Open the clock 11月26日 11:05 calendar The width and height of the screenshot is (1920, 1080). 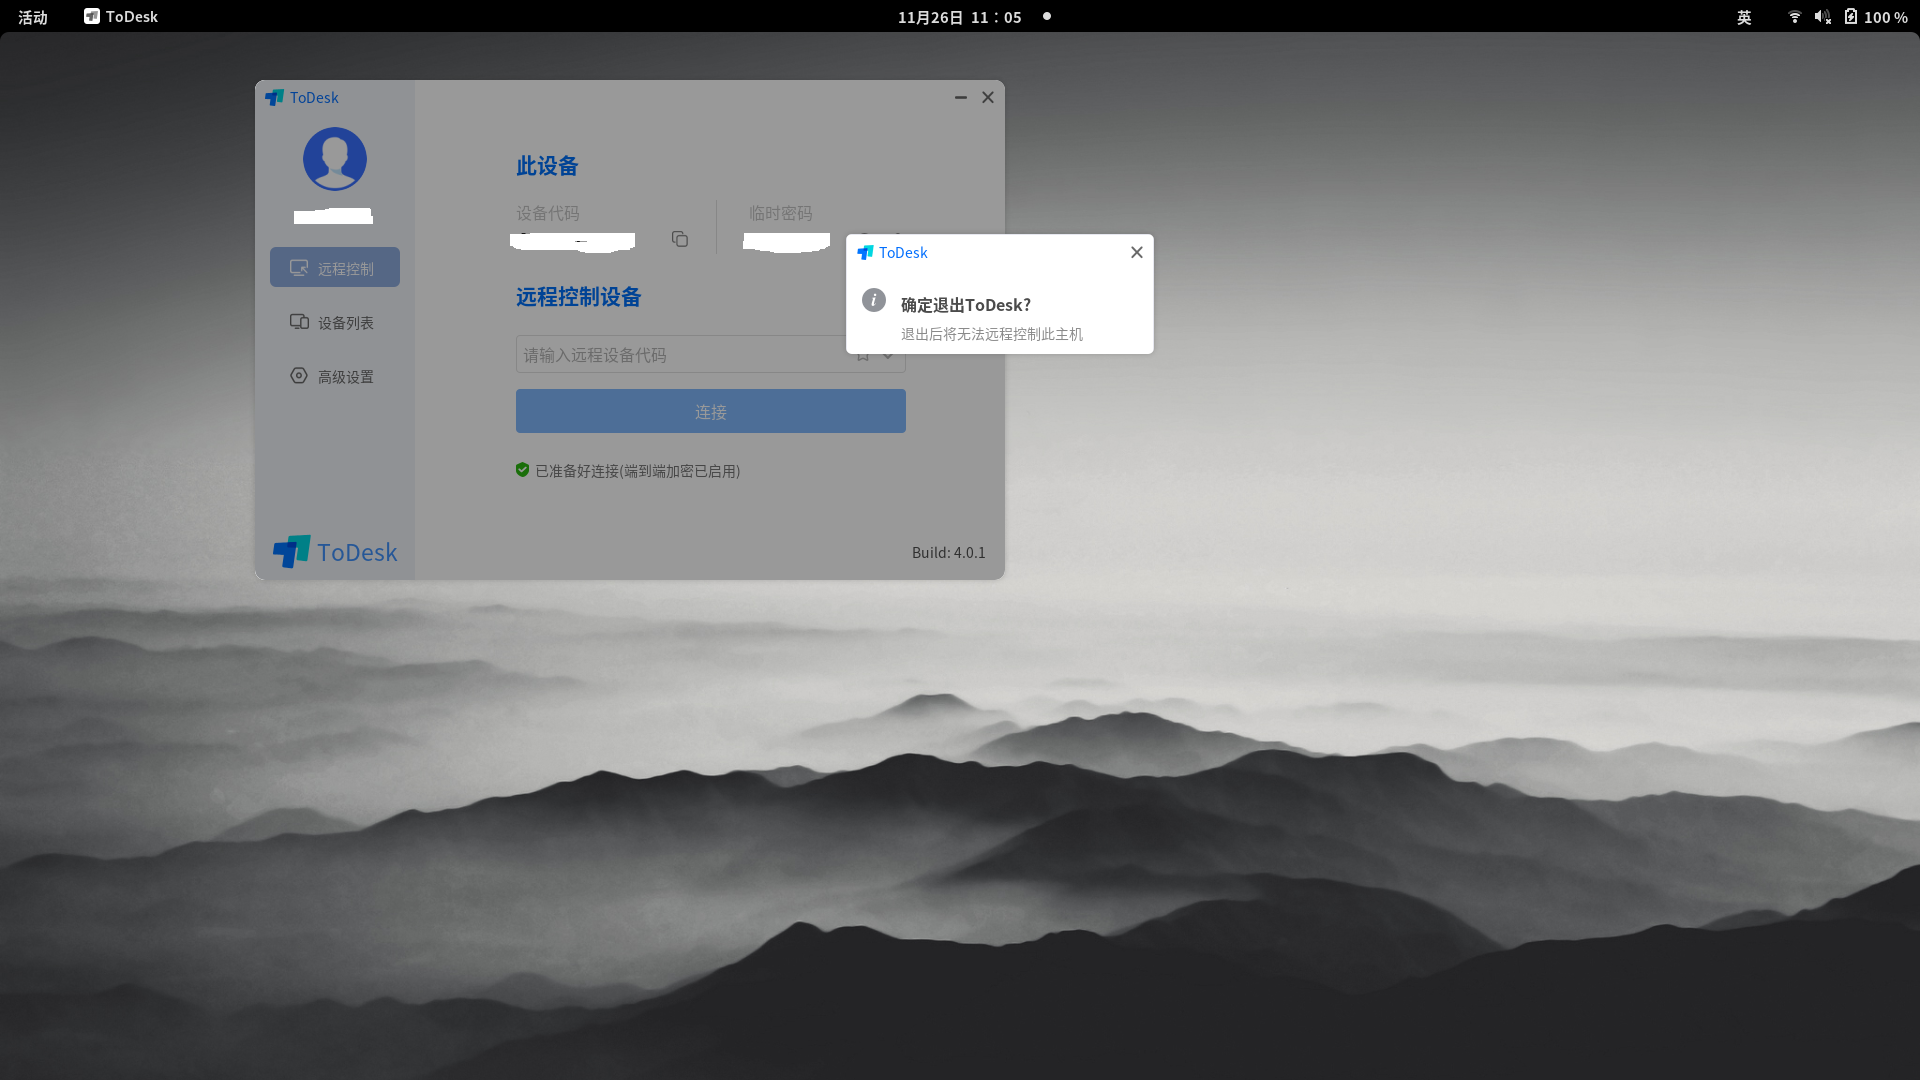click(x=960, y=17)
